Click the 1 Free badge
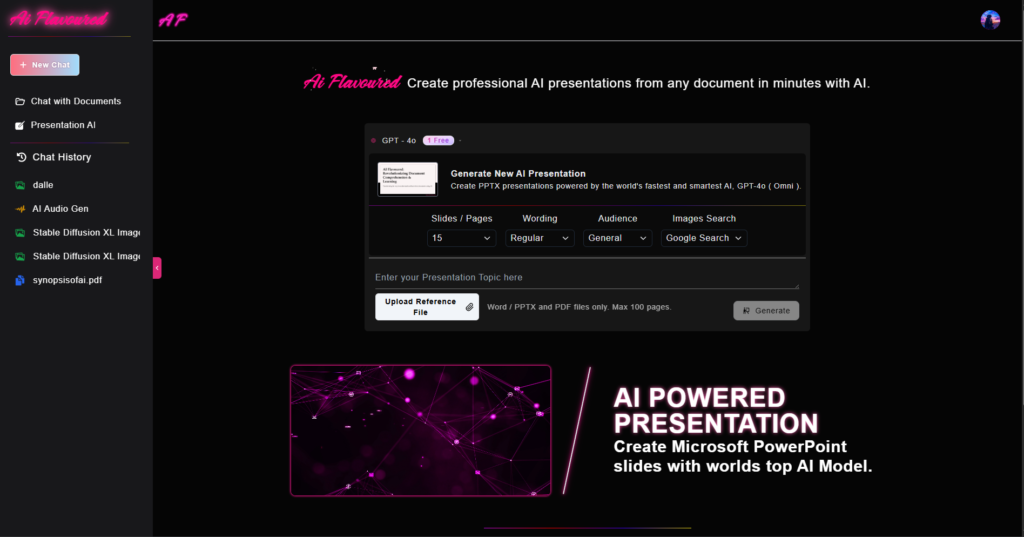The width and height of the screenshot is (1024, 537). [x=438, y=140]
